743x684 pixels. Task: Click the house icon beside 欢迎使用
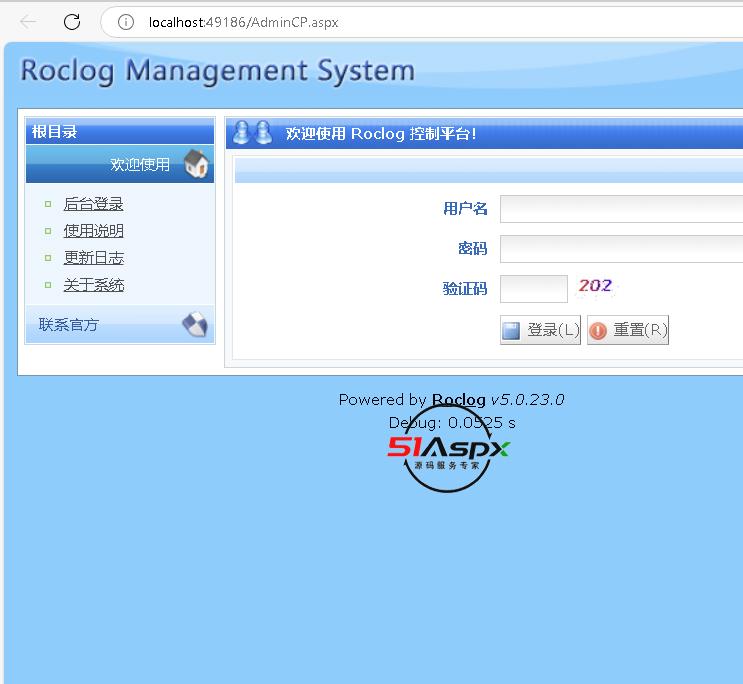(x=196, y=164)
